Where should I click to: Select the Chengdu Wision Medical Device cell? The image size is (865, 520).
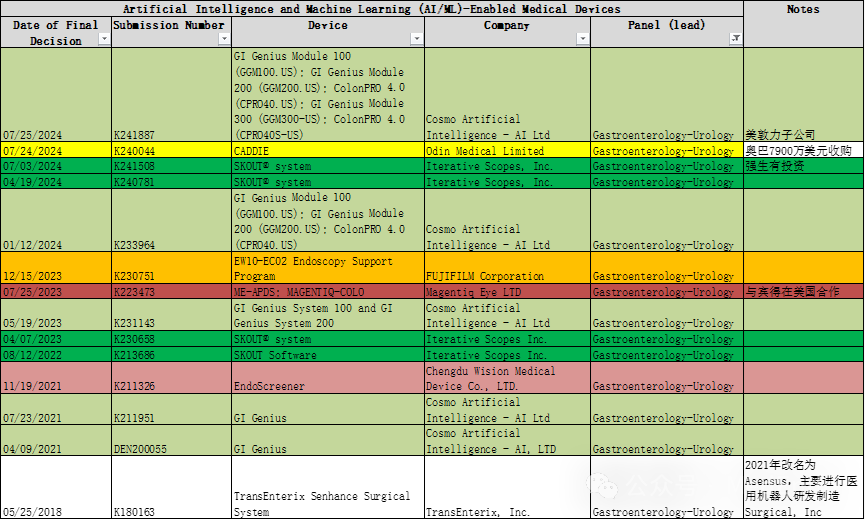[x=507, y=378]
